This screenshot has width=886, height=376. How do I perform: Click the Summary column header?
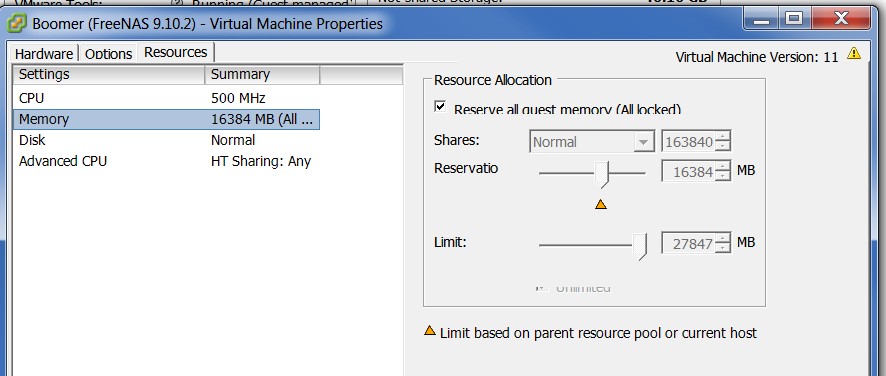[x=262, y=75]
